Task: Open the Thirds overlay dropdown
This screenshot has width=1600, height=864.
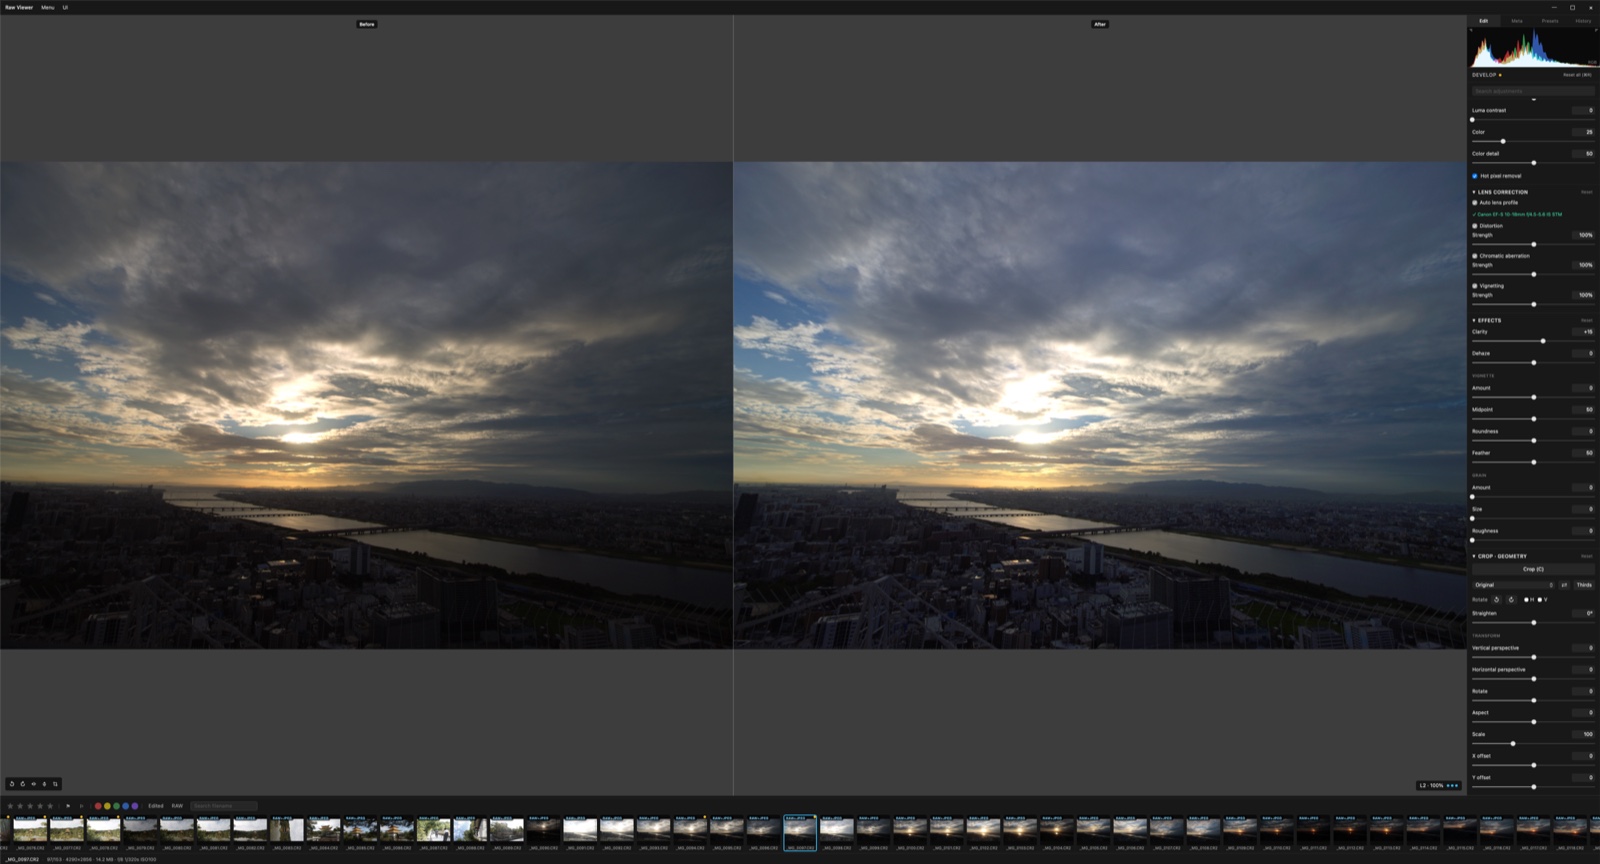Action: pyautogui.click(x=1584, y=585)
